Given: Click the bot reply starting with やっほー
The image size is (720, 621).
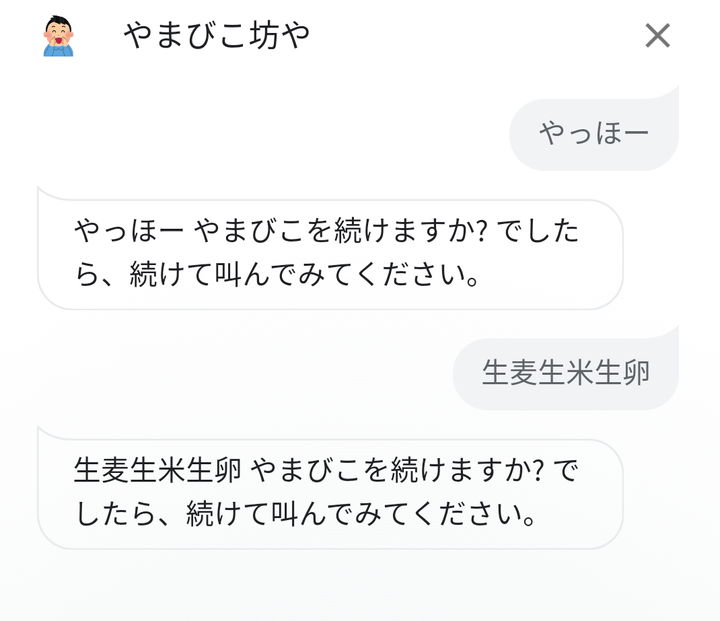Looking at the screenshot, I should (330, 254).
